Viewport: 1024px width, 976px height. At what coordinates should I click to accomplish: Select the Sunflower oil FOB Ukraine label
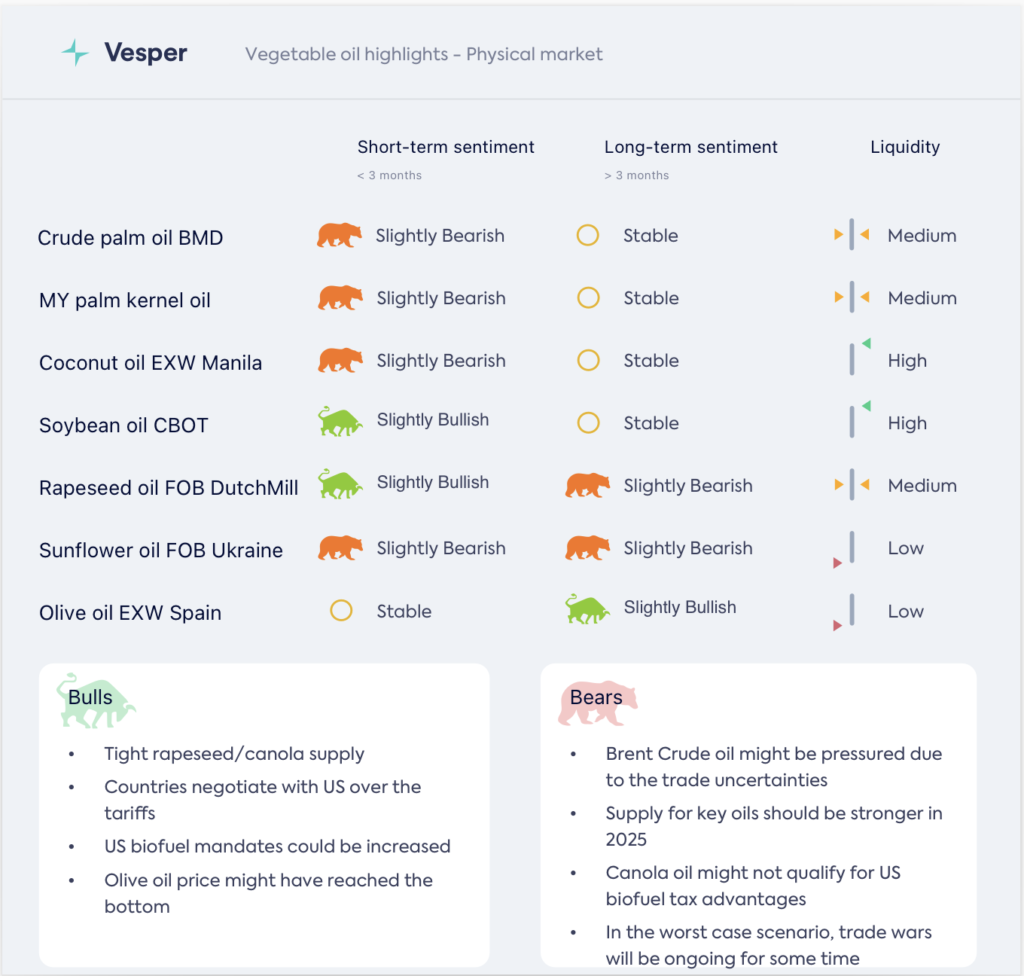tap(161, 550)
